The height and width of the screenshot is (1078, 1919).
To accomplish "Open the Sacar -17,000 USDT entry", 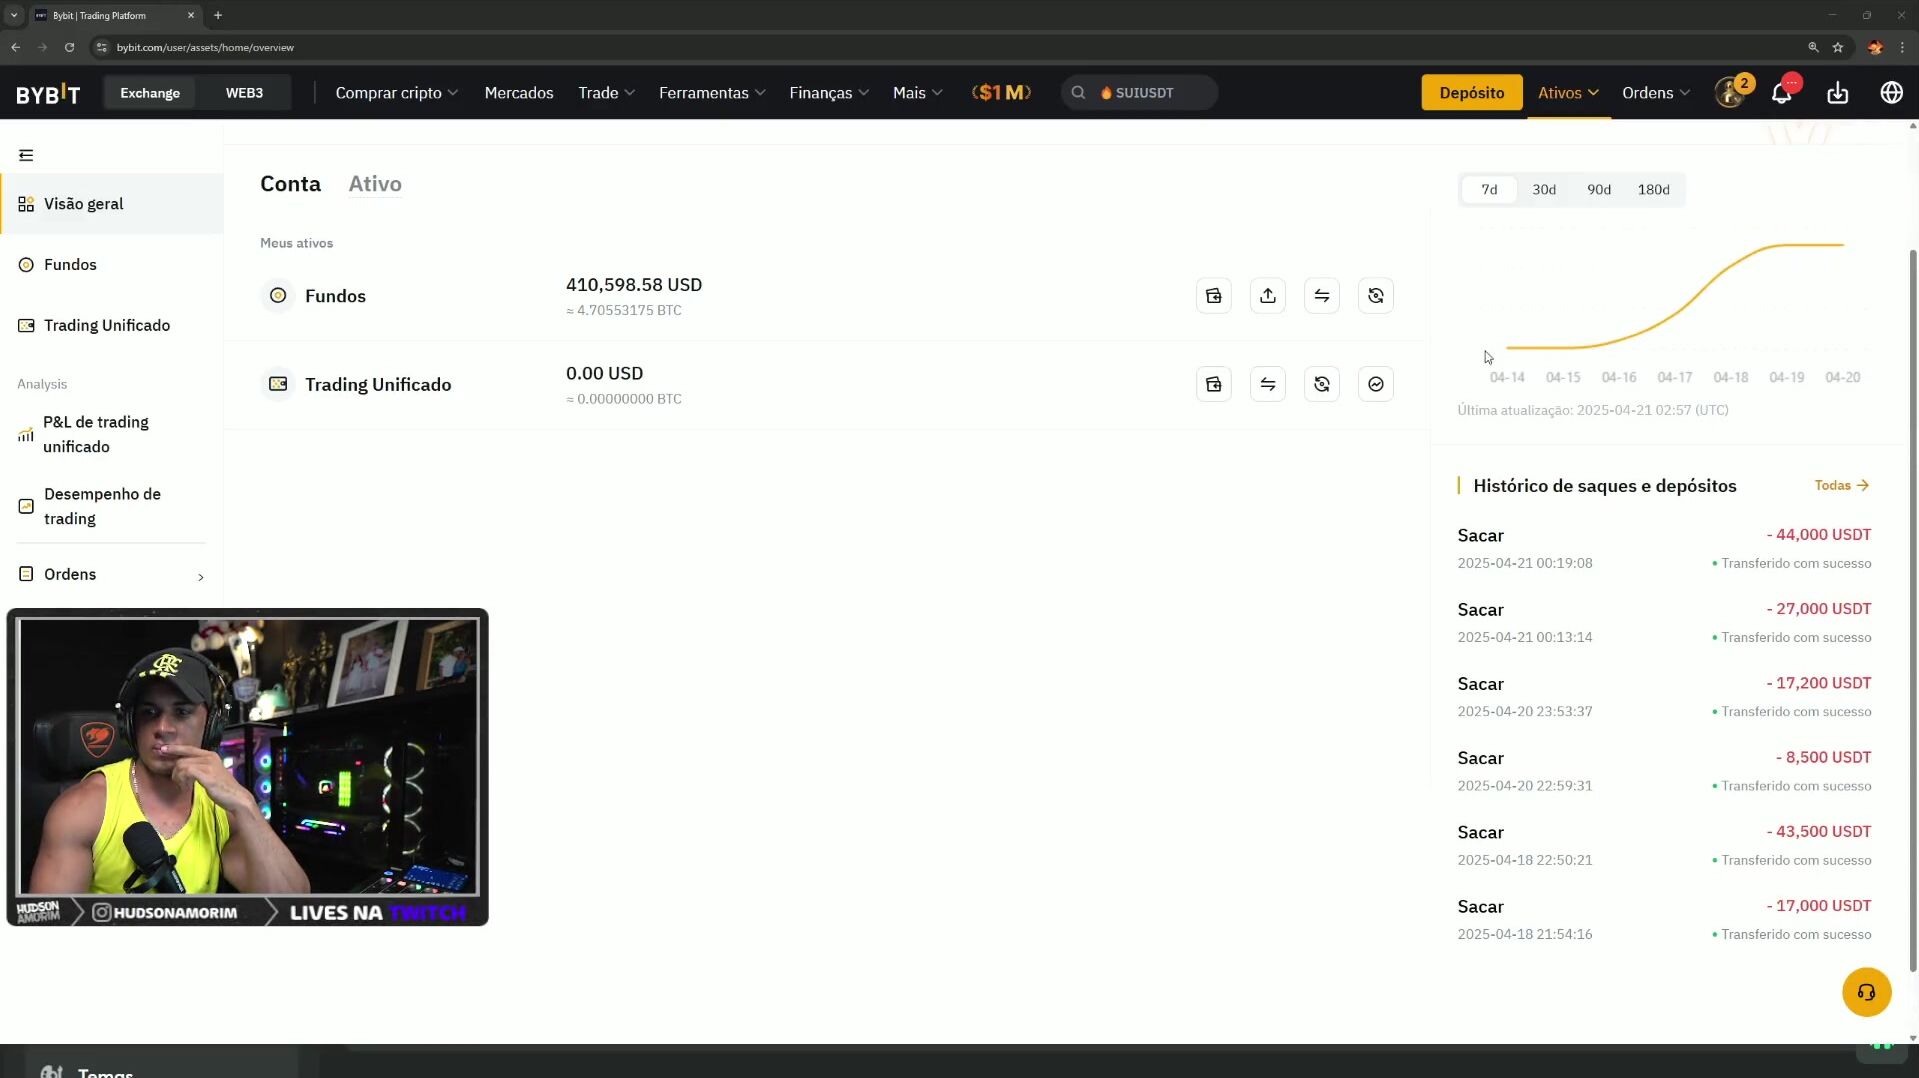I will tap(1664, 920).
